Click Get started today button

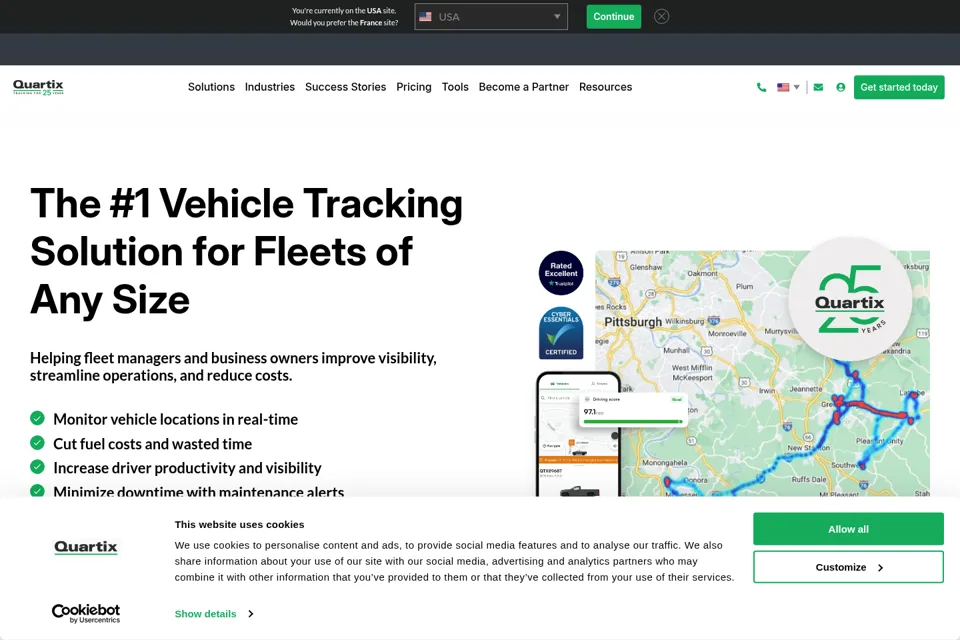point(899,87)
